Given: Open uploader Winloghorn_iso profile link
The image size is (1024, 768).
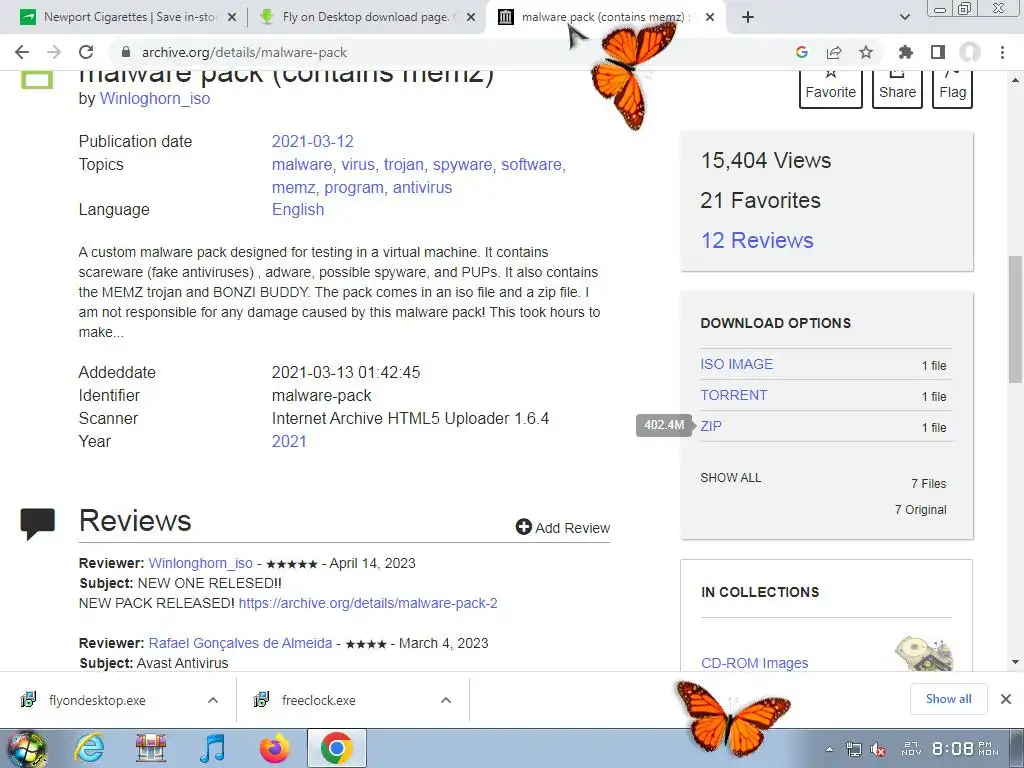Looking at the screenshot, I should pos(155,99).
